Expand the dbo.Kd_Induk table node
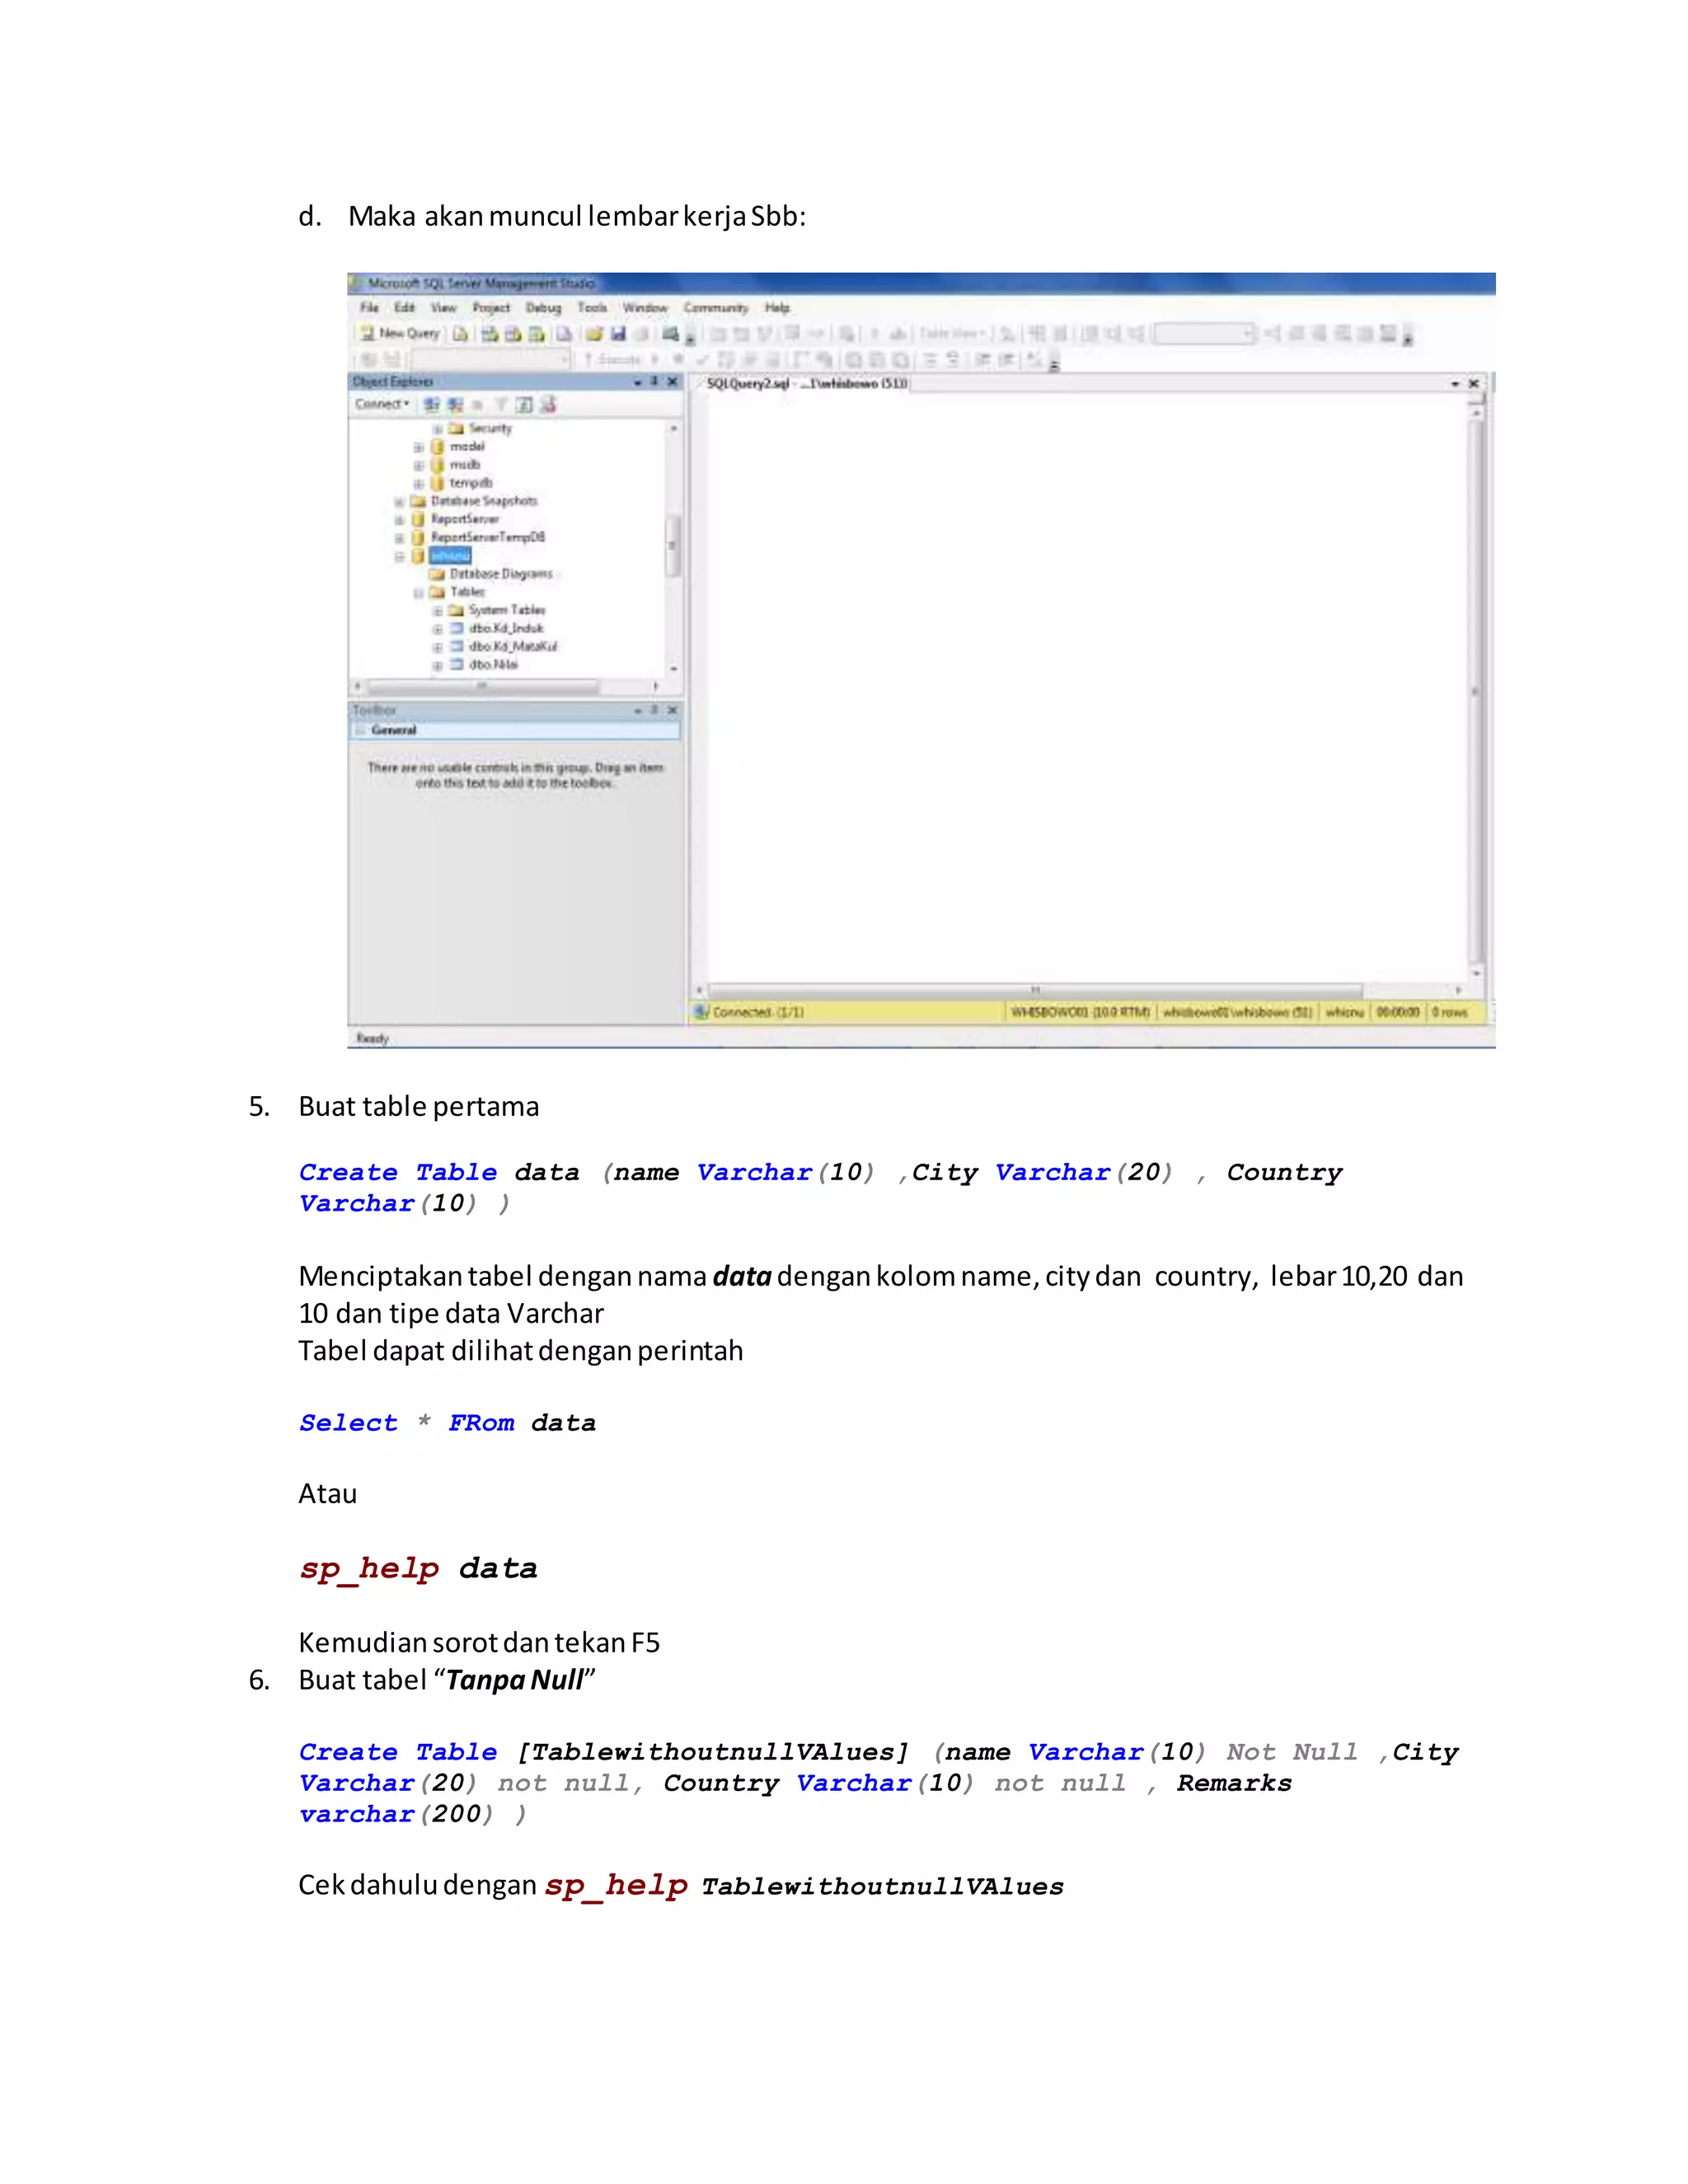Viewport: 1688px width, 2184px height. click(x=437, y=629)
